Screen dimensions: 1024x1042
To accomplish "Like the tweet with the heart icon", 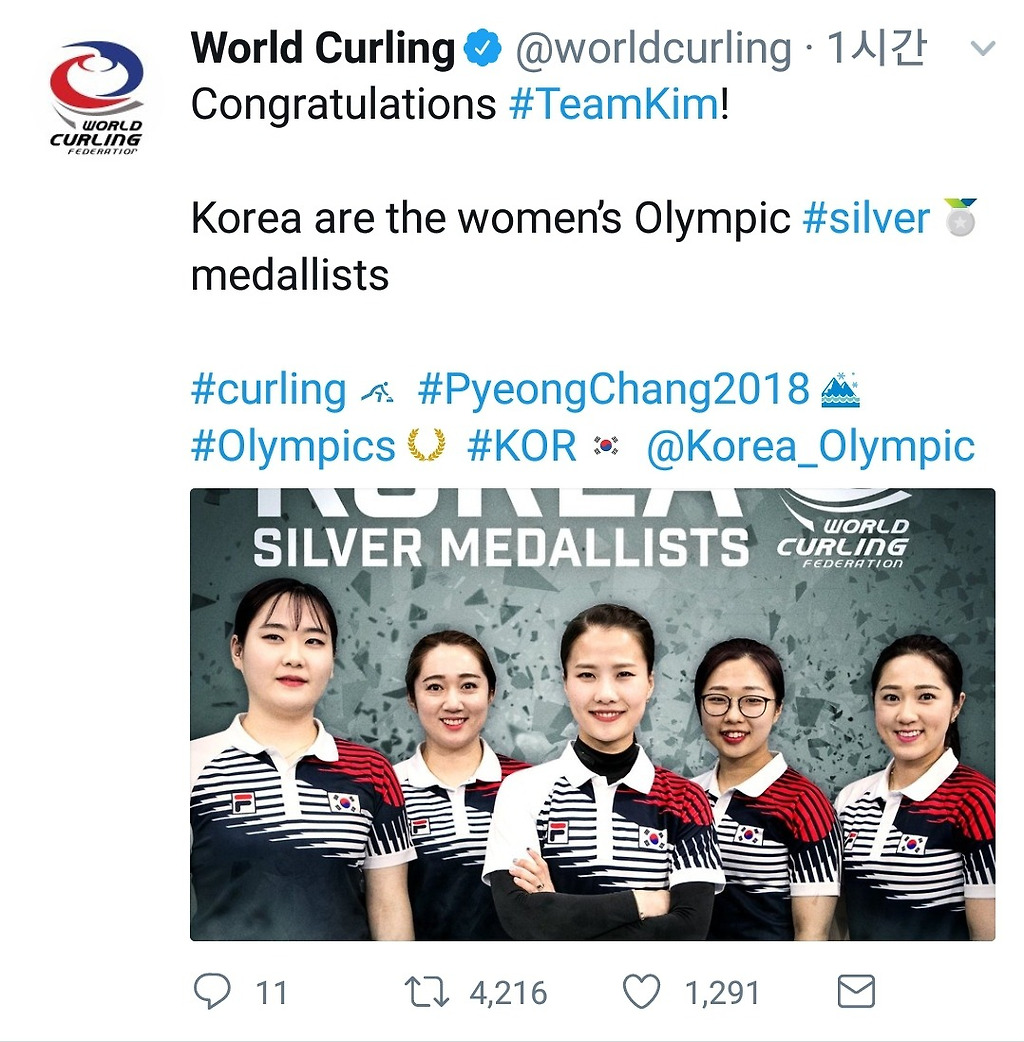I will tap(641, 992).
